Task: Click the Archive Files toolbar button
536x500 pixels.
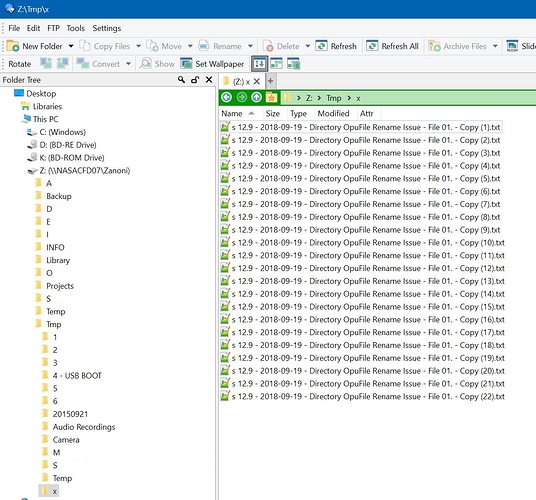Action: coord(457,46)
